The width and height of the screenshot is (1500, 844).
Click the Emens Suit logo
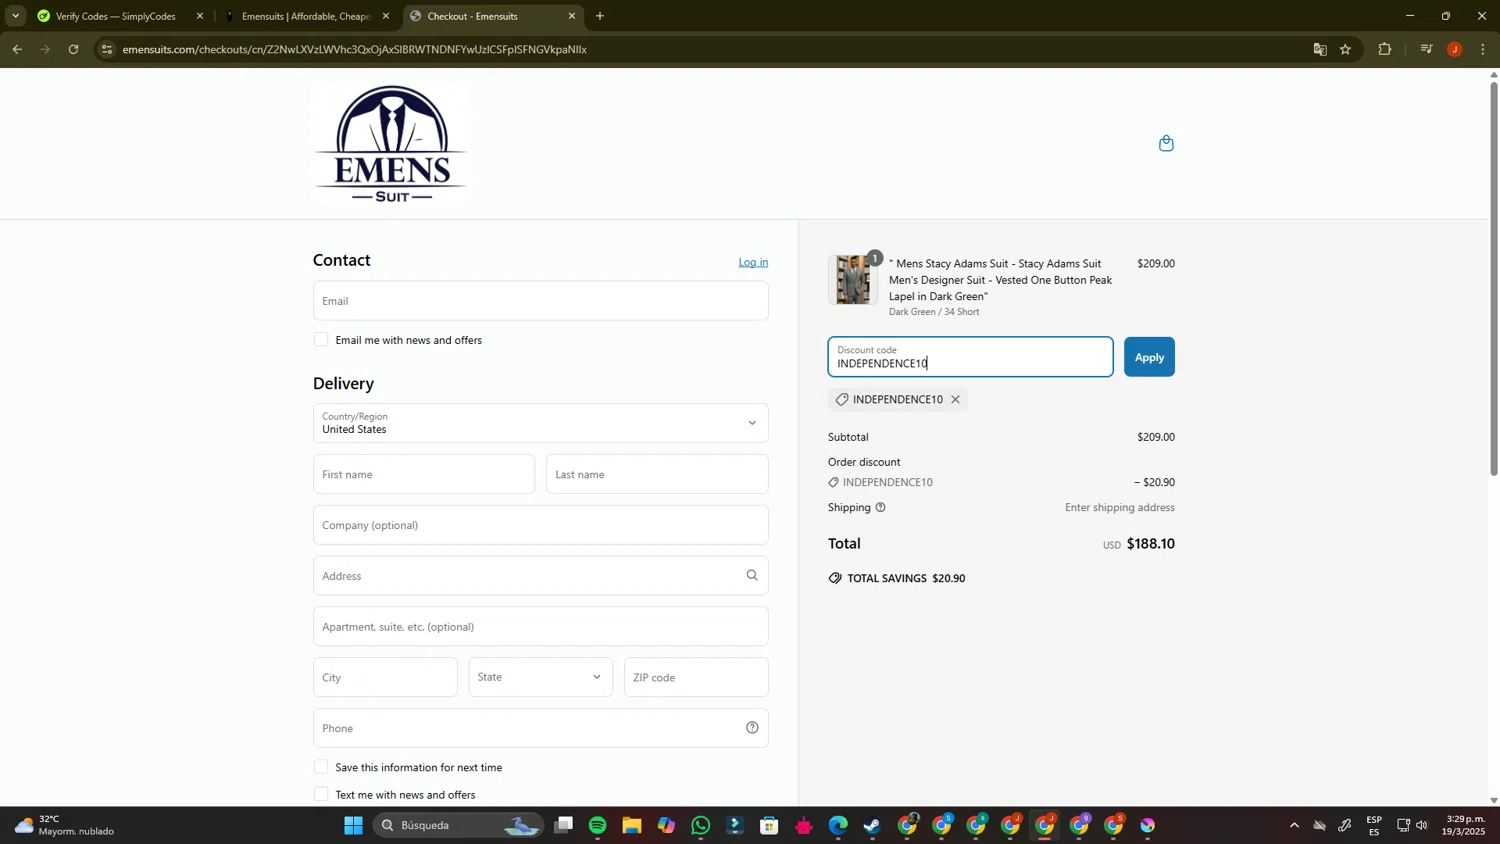pos(390,144)
